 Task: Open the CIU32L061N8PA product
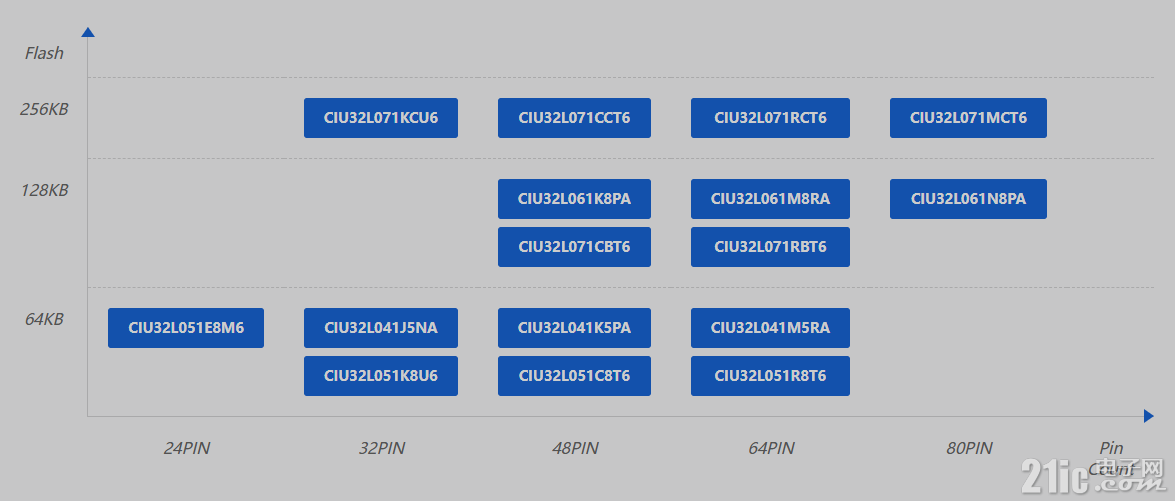point(968,198)
